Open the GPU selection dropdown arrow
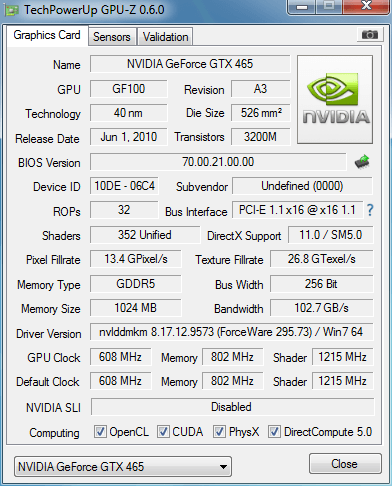 [223, 467]
